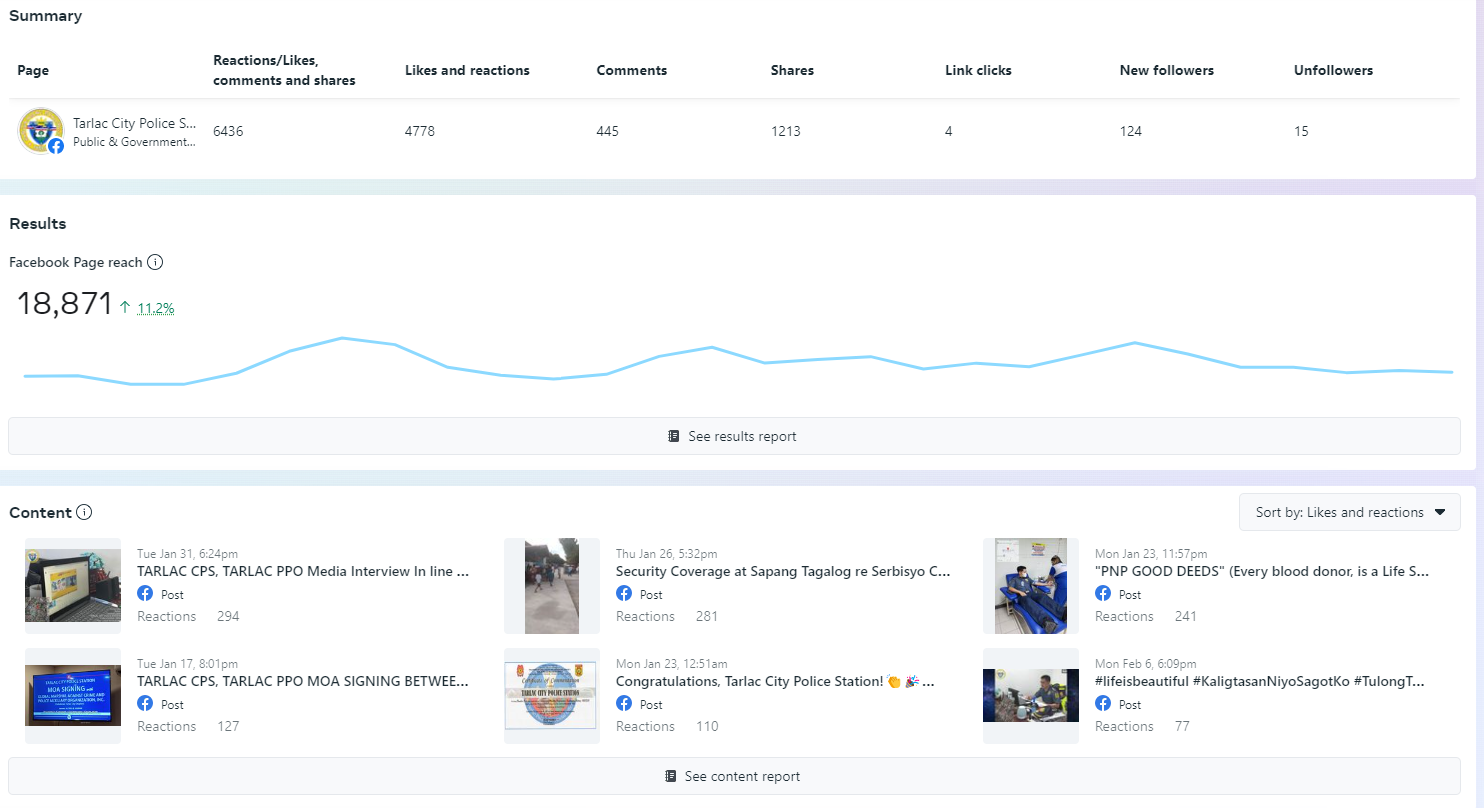Click the Tue Jan 31, 6:24pm timestamp
1484x808 pixels.
point(187,554)
